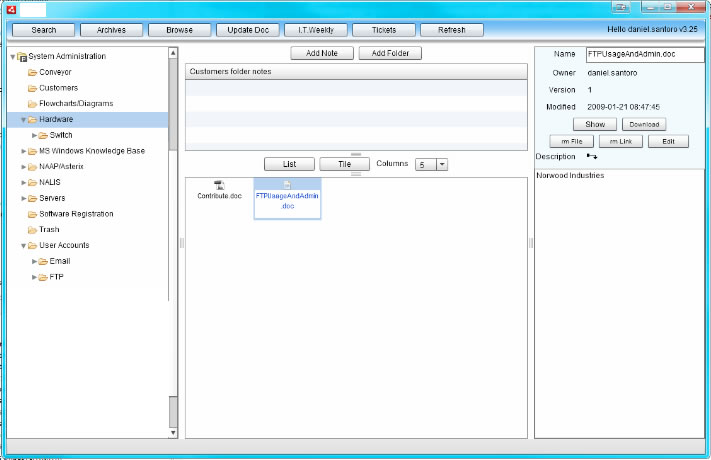
Task: Select the FTPUsageAndAdmin.doc file icon
Action: [287, 185]
